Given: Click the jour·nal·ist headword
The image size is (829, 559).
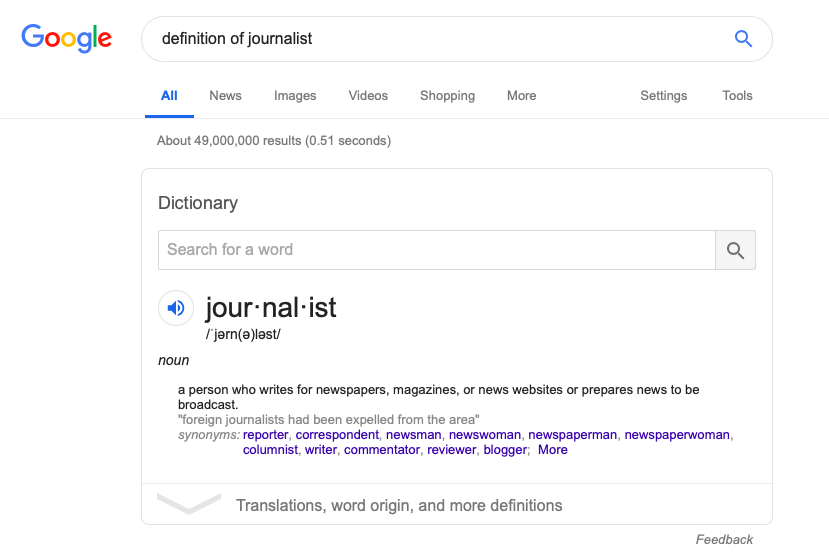Looking at the screenshot, I should pos(271,308).
